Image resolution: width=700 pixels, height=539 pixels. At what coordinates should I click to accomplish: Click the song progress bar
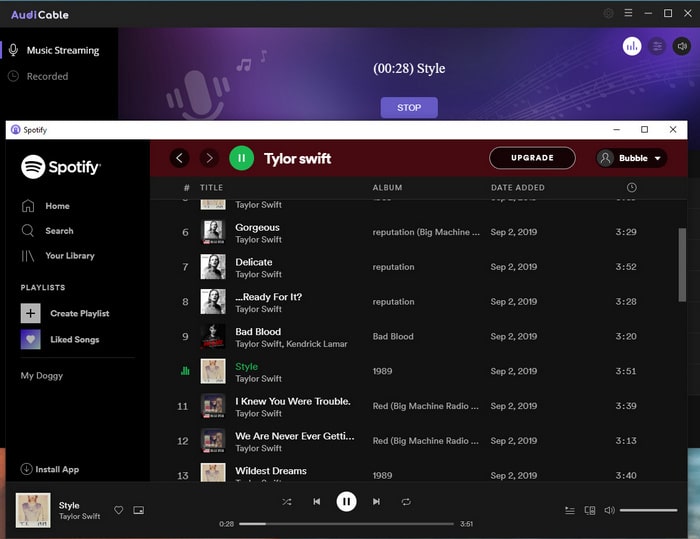coord(346,523)
